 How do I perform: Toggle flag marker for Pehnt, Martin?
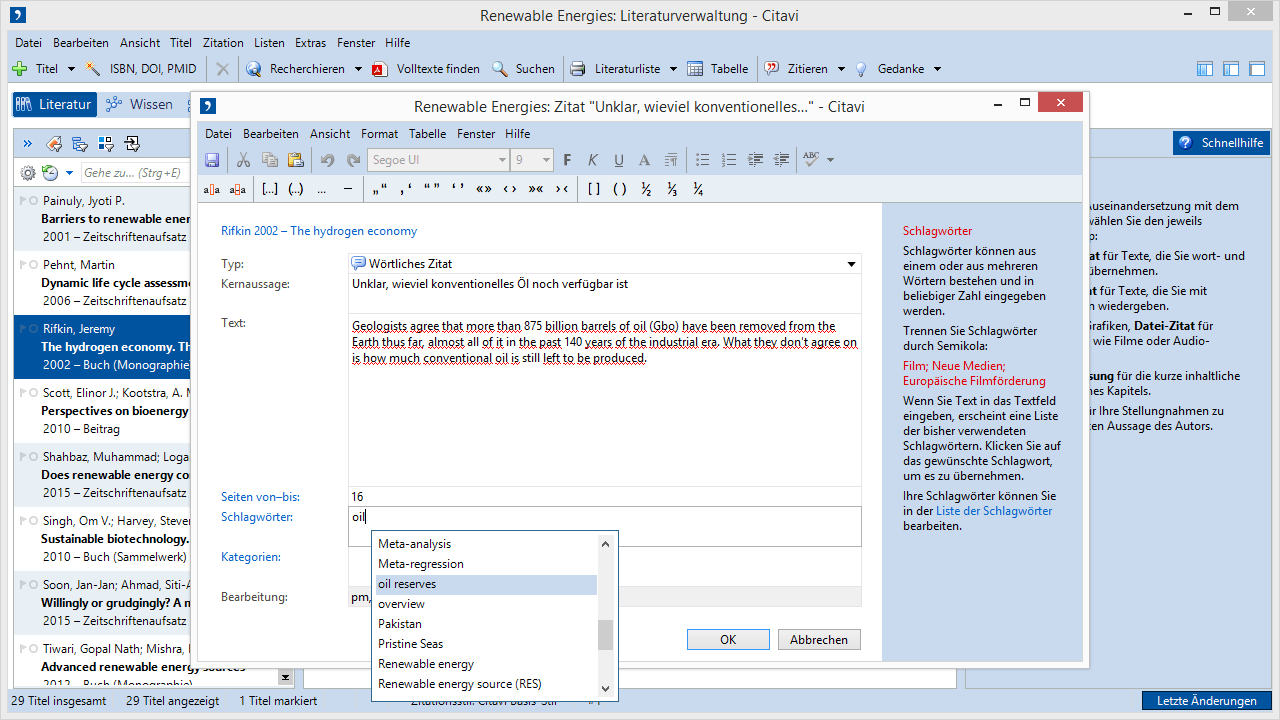pos(24,265)
